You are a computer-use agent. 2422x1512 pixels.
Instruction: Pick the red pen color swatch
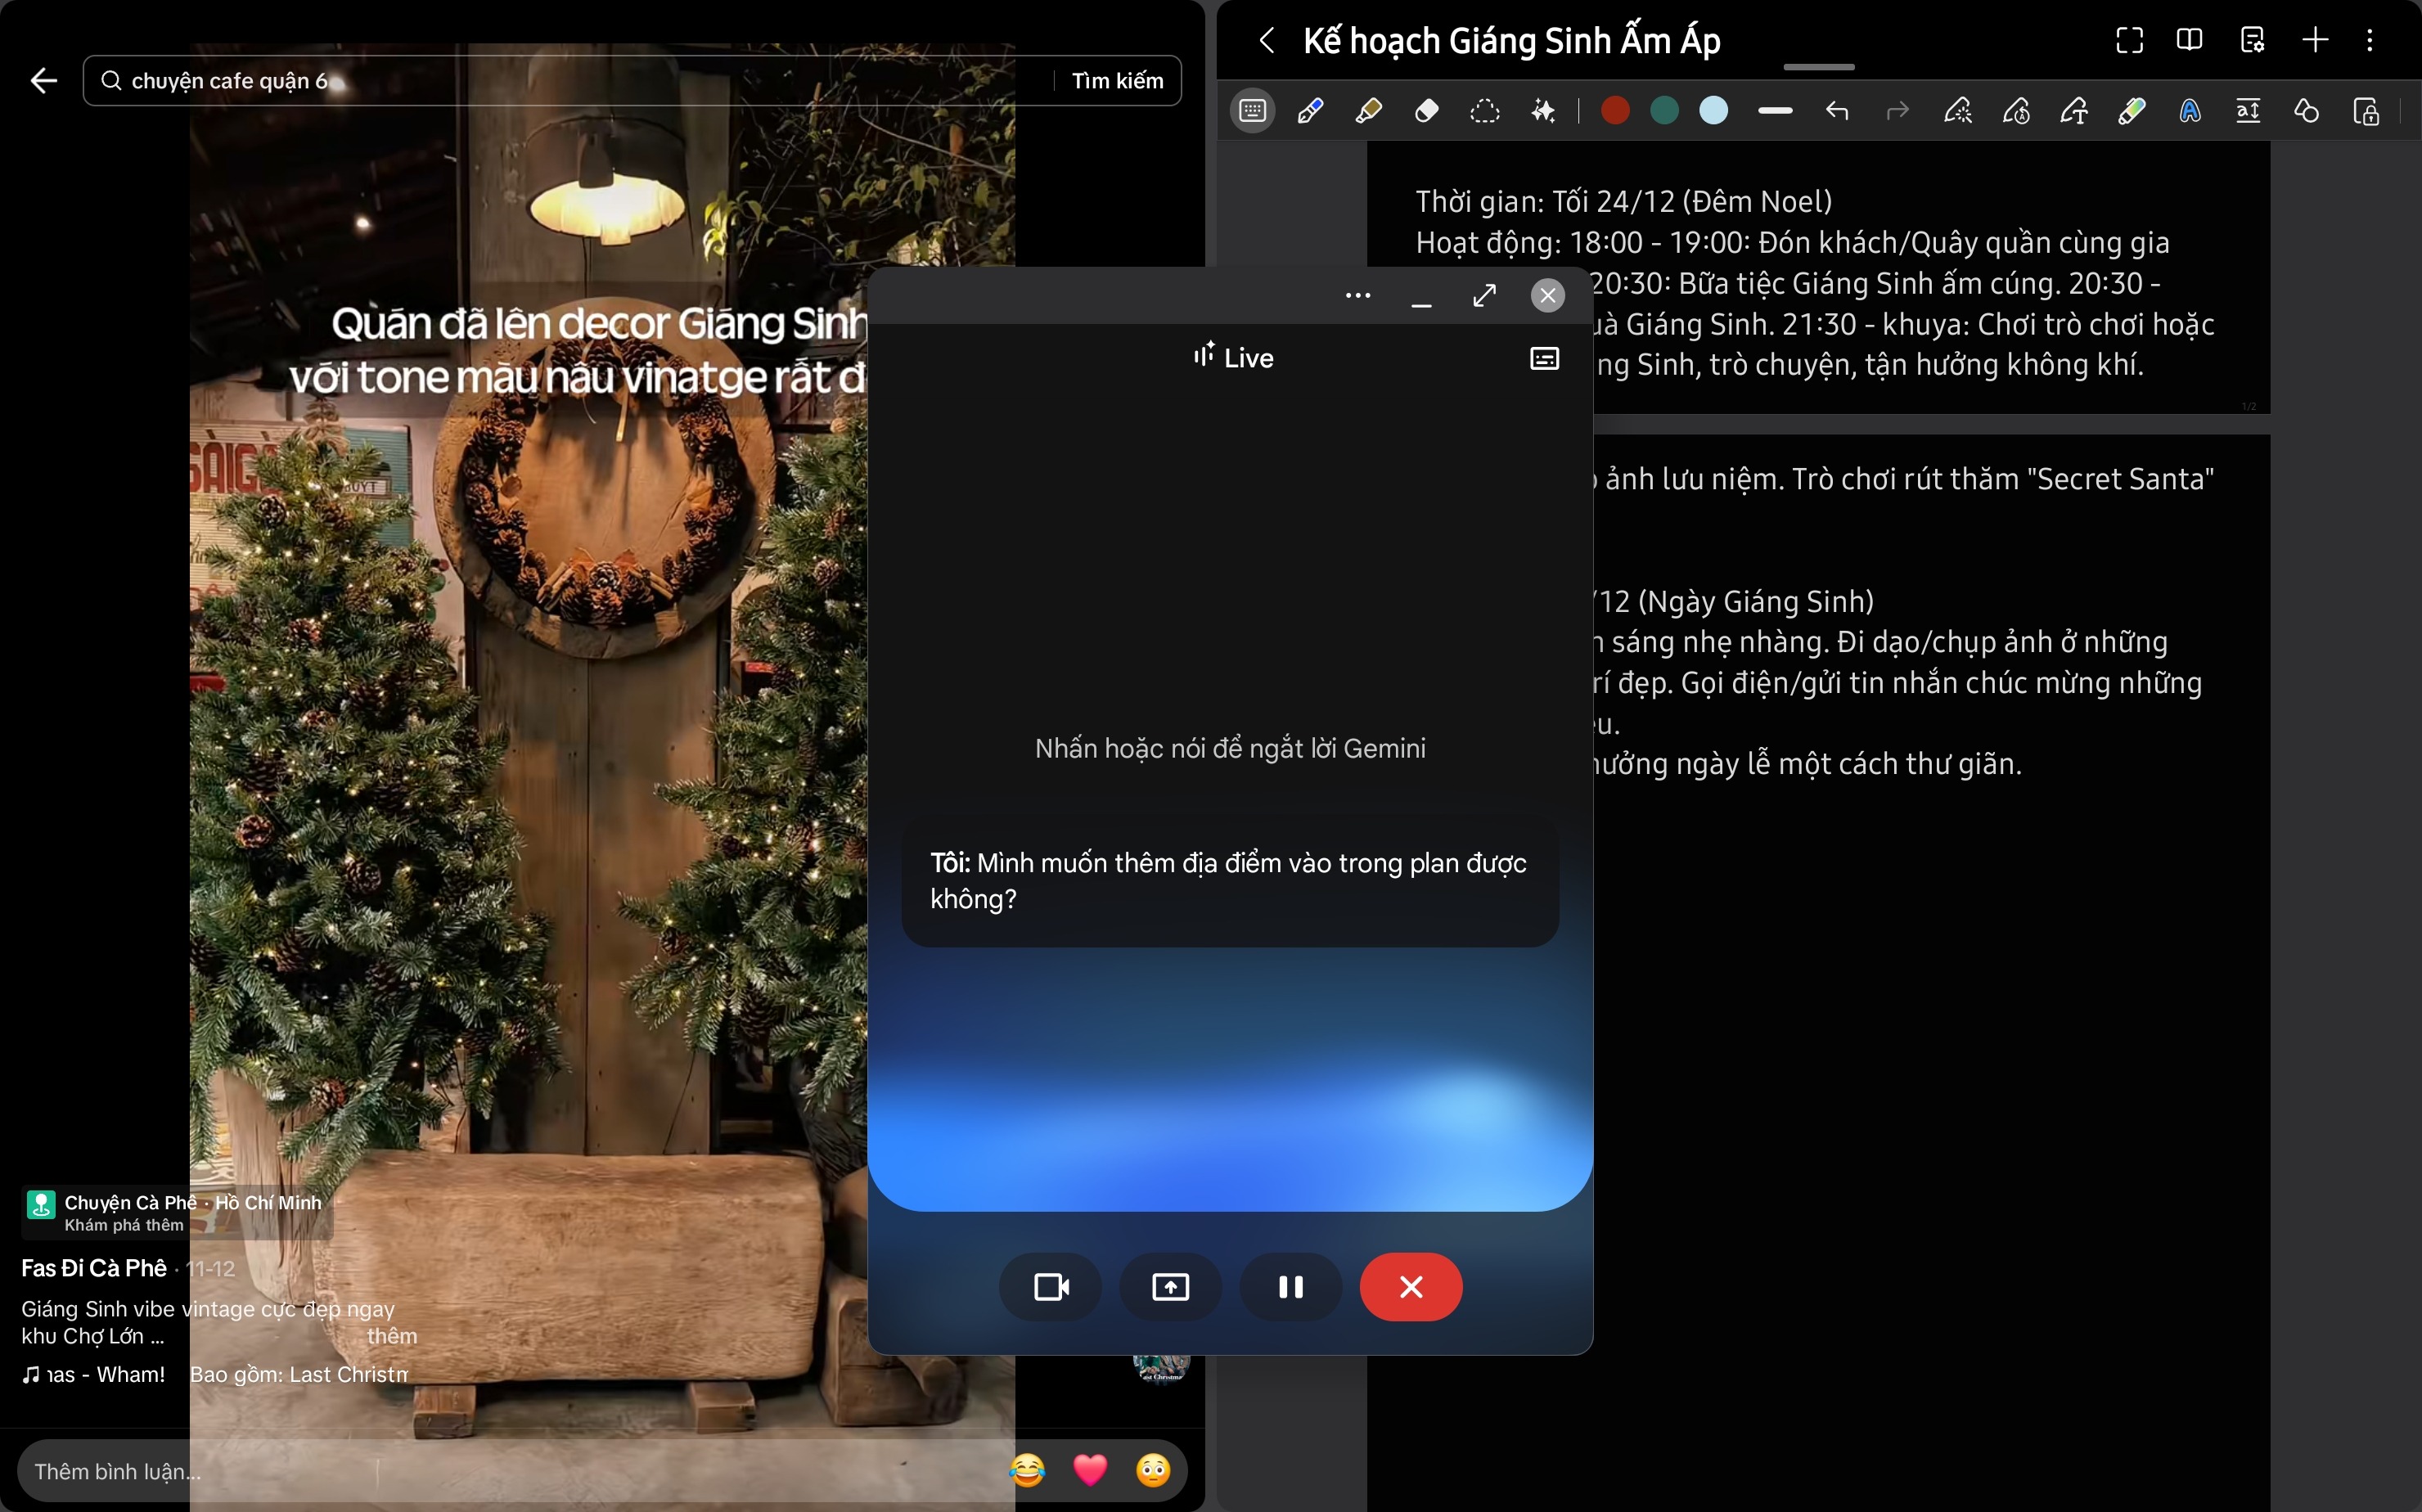[1614, 111]
